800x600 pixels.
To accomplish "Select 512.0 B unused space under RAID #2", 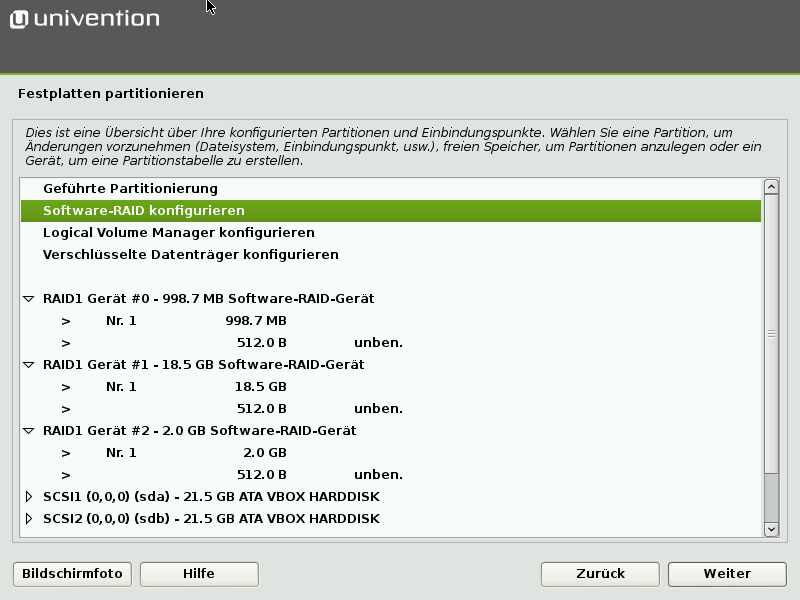I will (391, 474).
